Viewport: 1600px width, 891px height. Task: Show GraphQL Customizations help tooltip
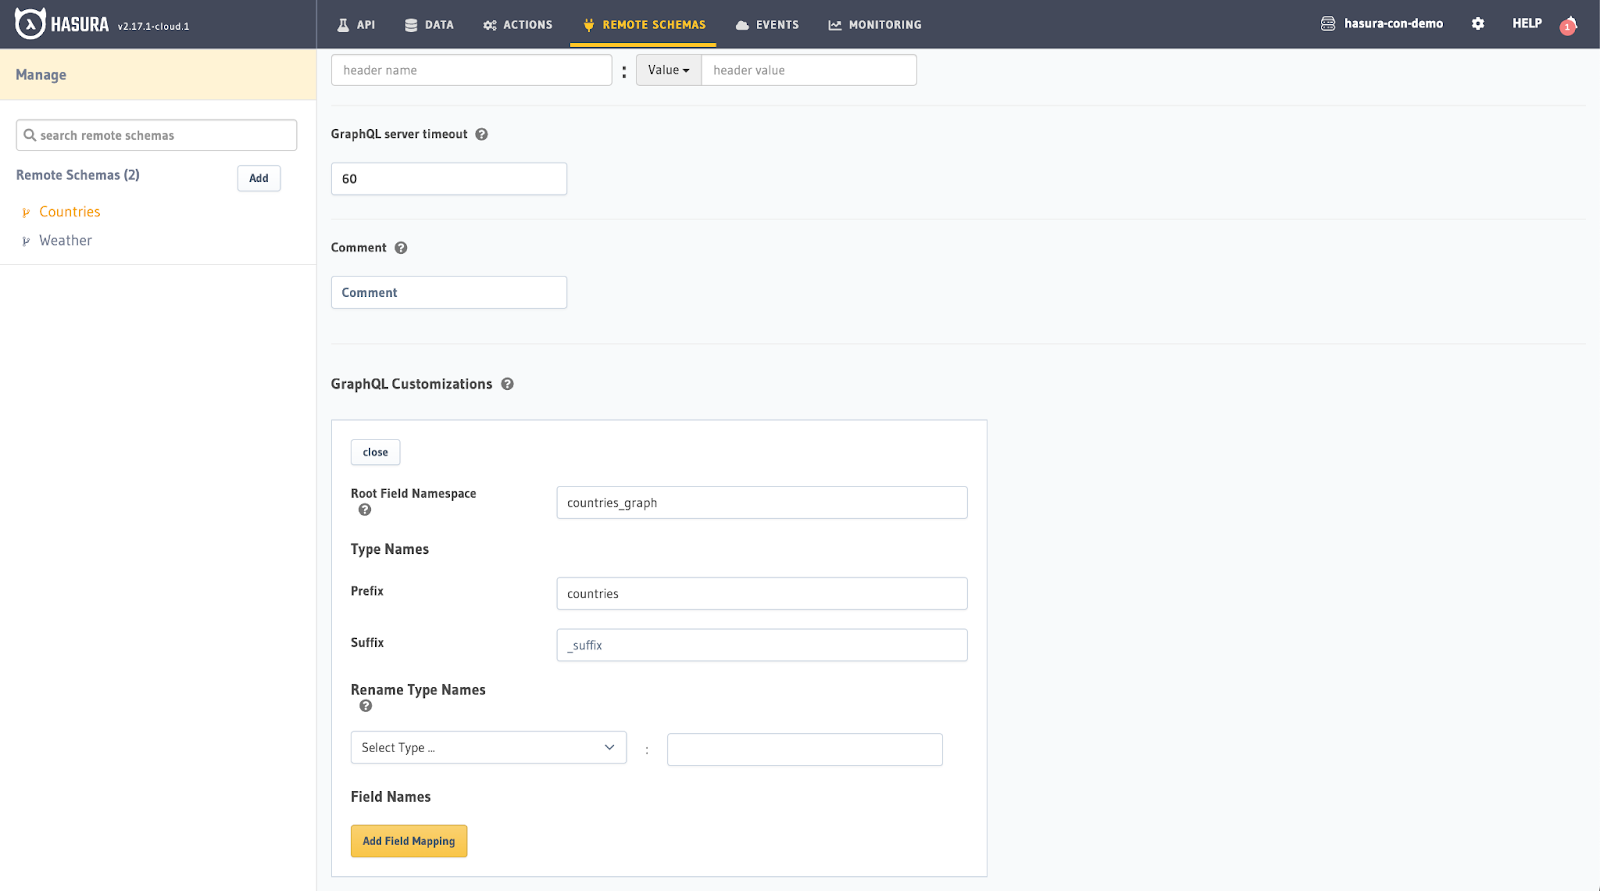[x=507, y=384]
